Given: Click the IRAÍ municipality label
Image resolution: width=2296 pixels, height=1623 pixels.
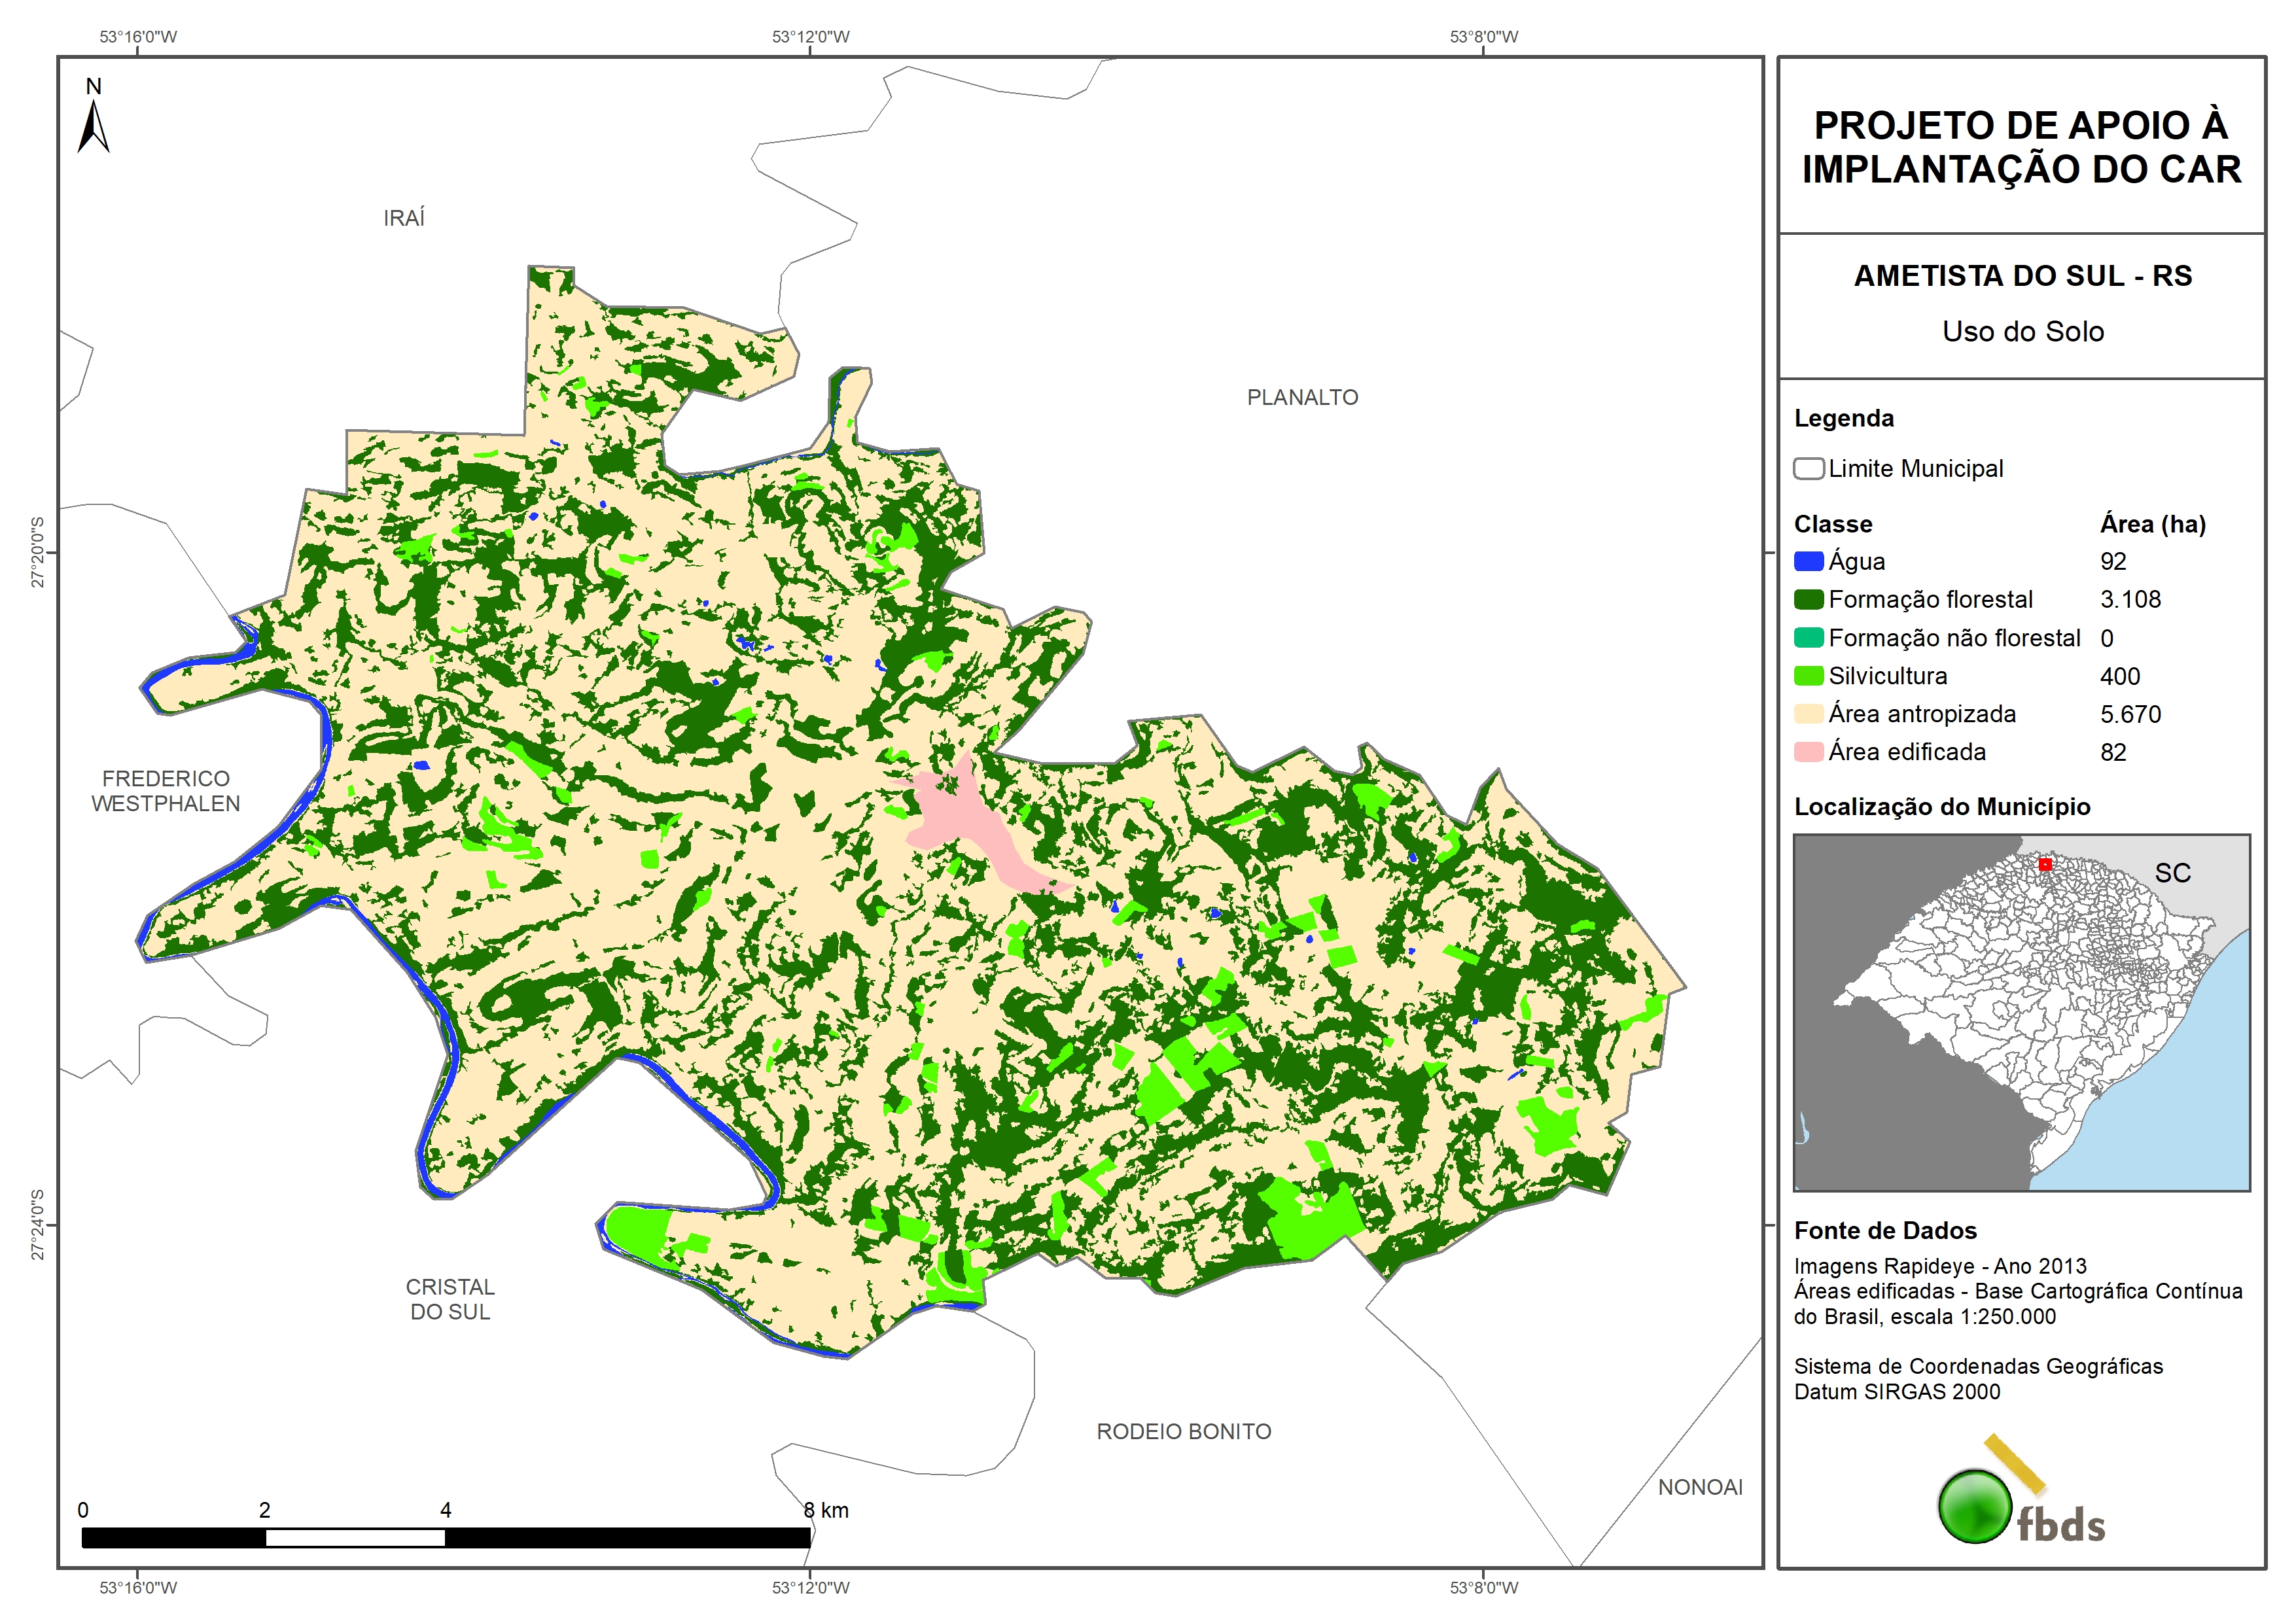Looking at the screenshot, I should pyautogui.click(x=404, y=218).
